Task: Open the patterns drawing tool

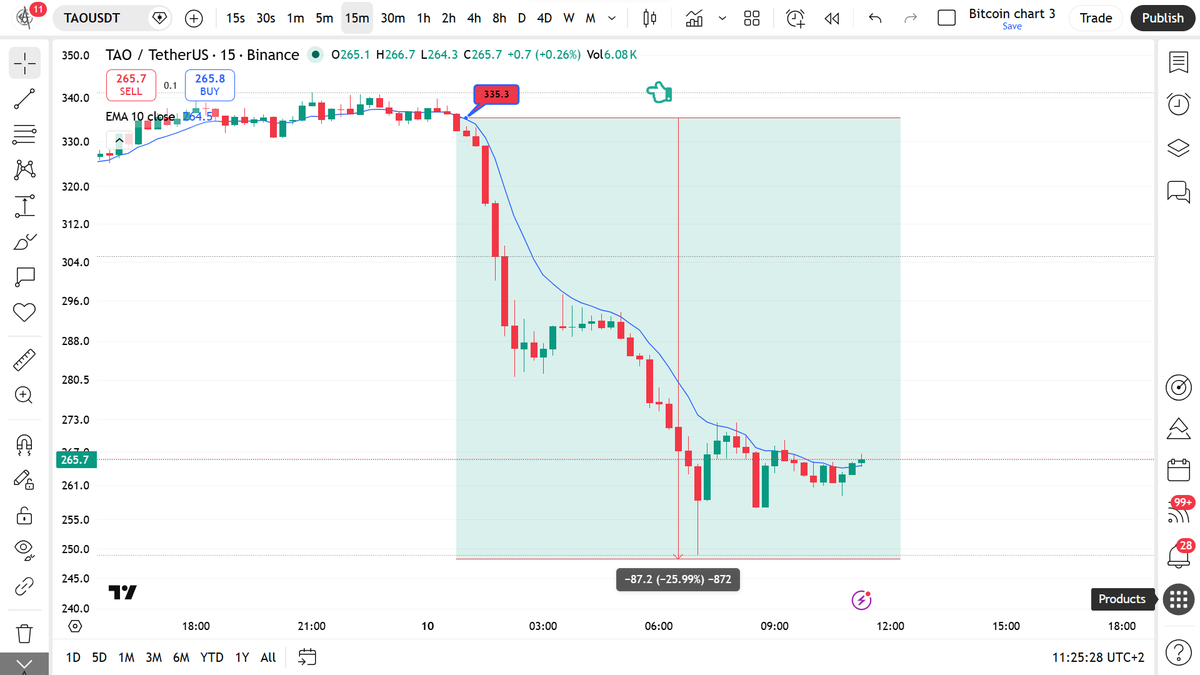Action: 25,170
